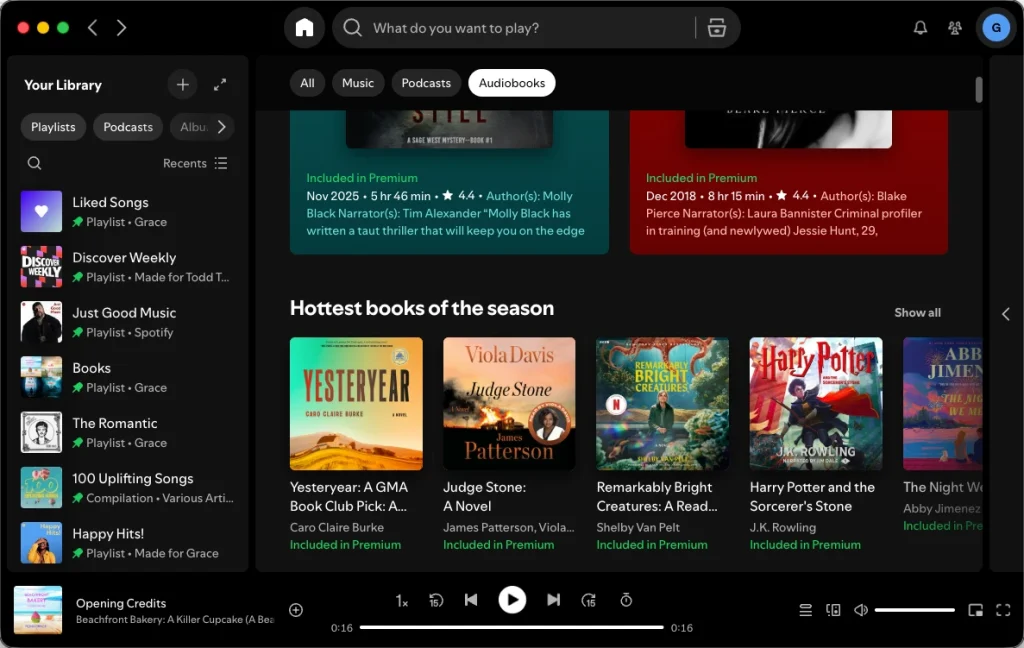Open the red Blake Pierce audiobook card
This screenshot has height=648, width=1024.
(789, 182)
